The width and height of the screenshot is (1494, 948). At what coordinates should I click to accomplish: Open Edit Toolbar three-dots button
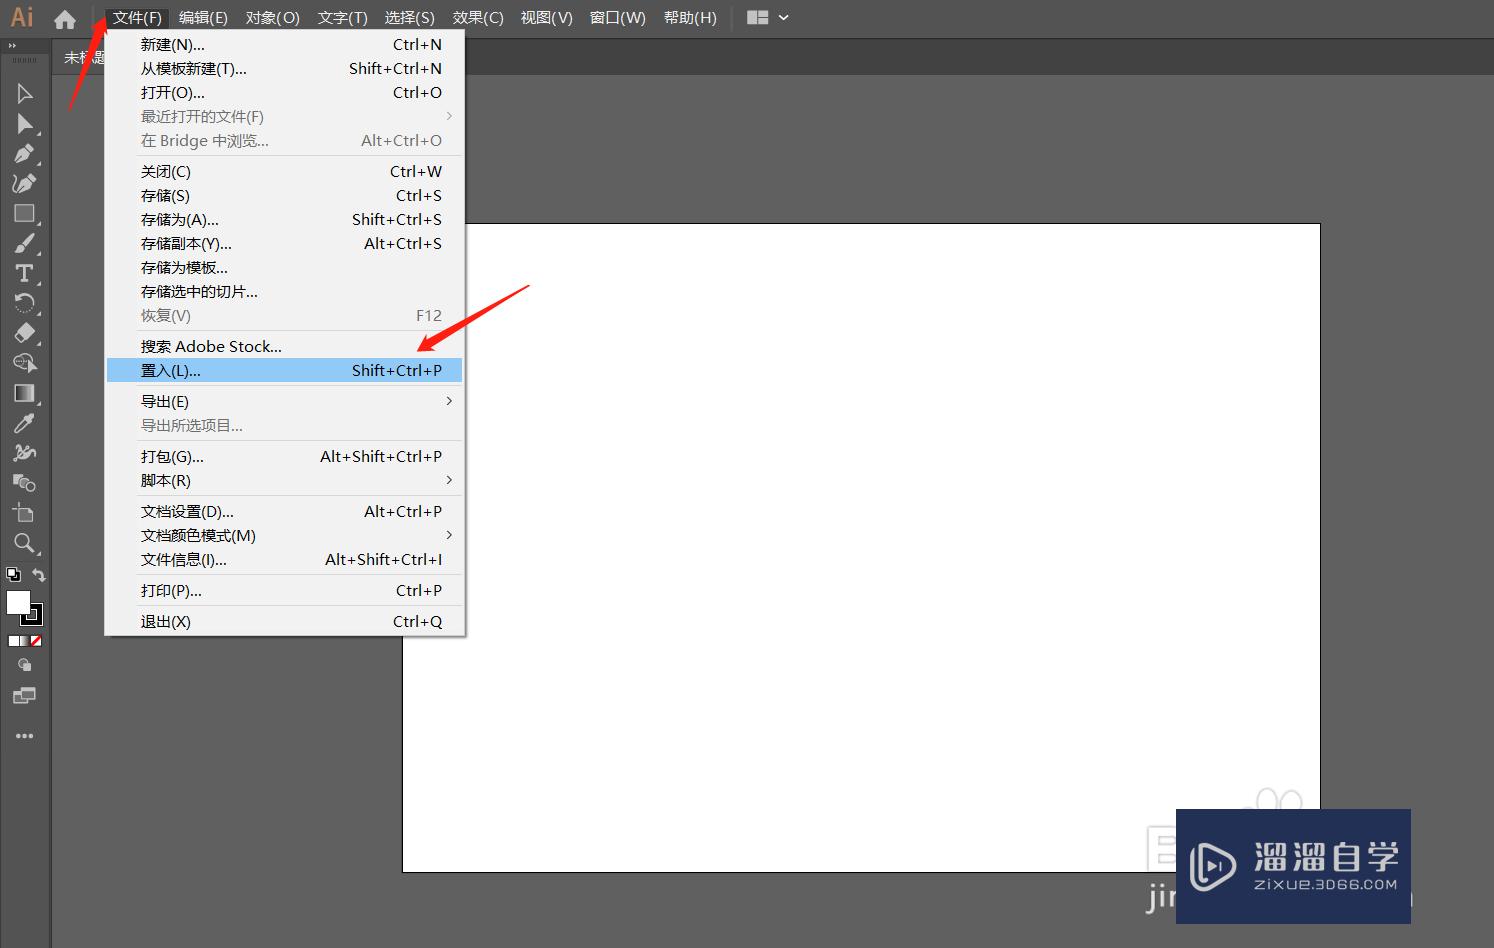coord(25,736)
